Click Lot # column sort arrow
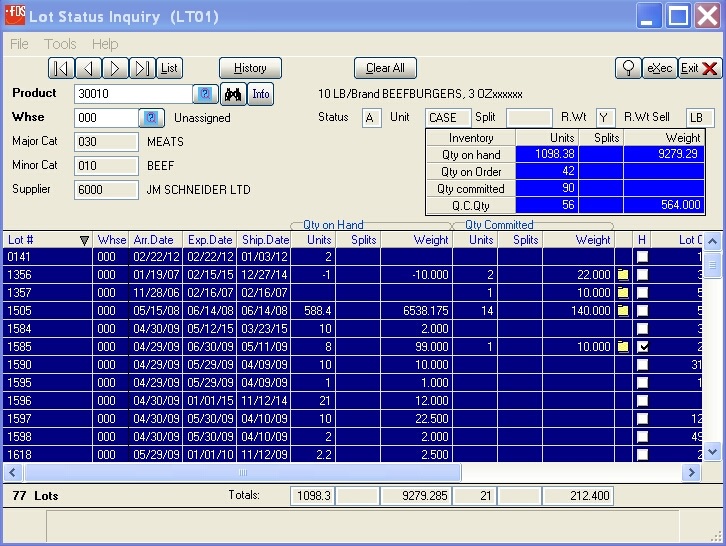The height and width of the screenshot is (546, 726). coord(84,240)
